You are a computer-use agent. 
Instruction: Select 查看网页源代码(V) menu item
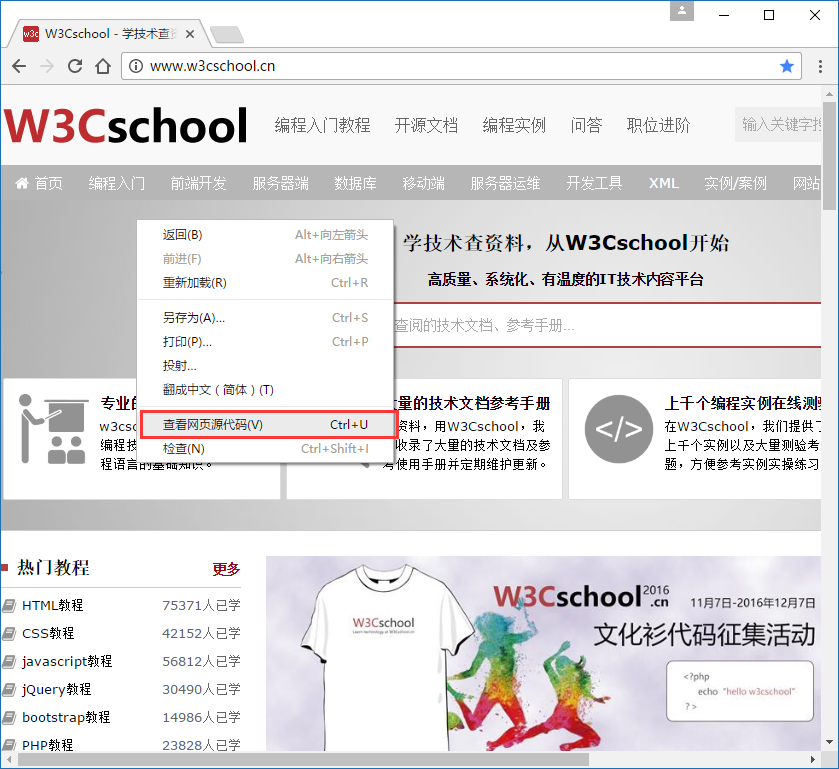pyautogui.click(x=265, y=425)
